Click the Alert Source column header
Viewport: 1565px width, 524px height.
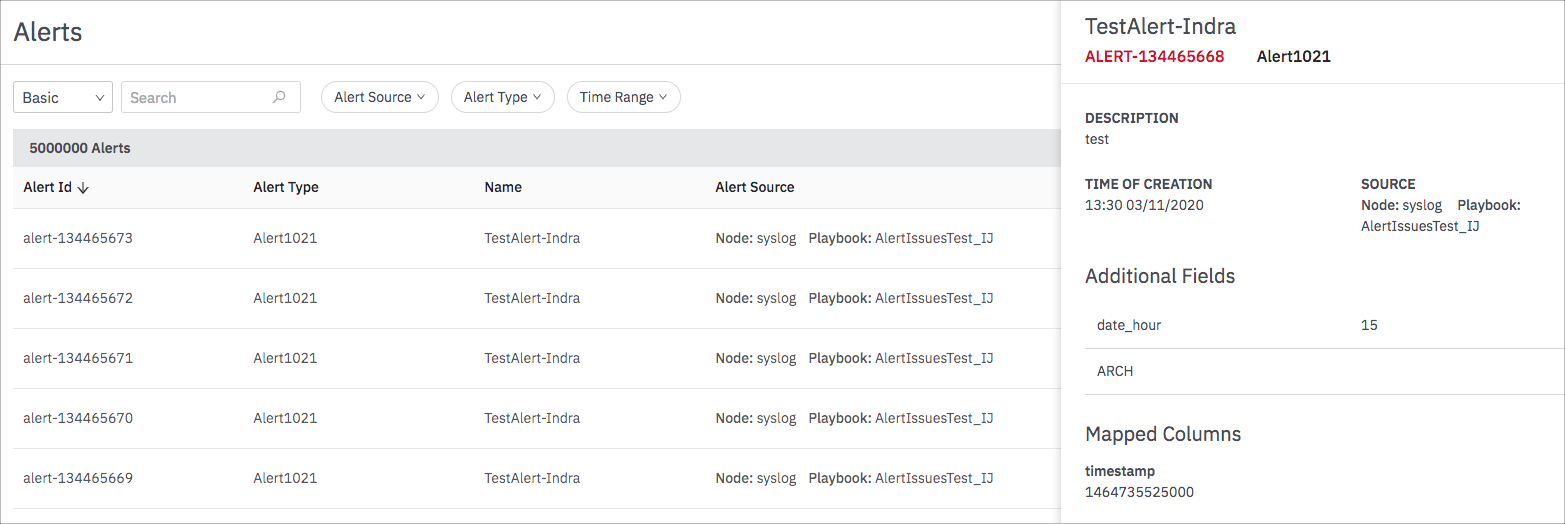pos(755,187)
